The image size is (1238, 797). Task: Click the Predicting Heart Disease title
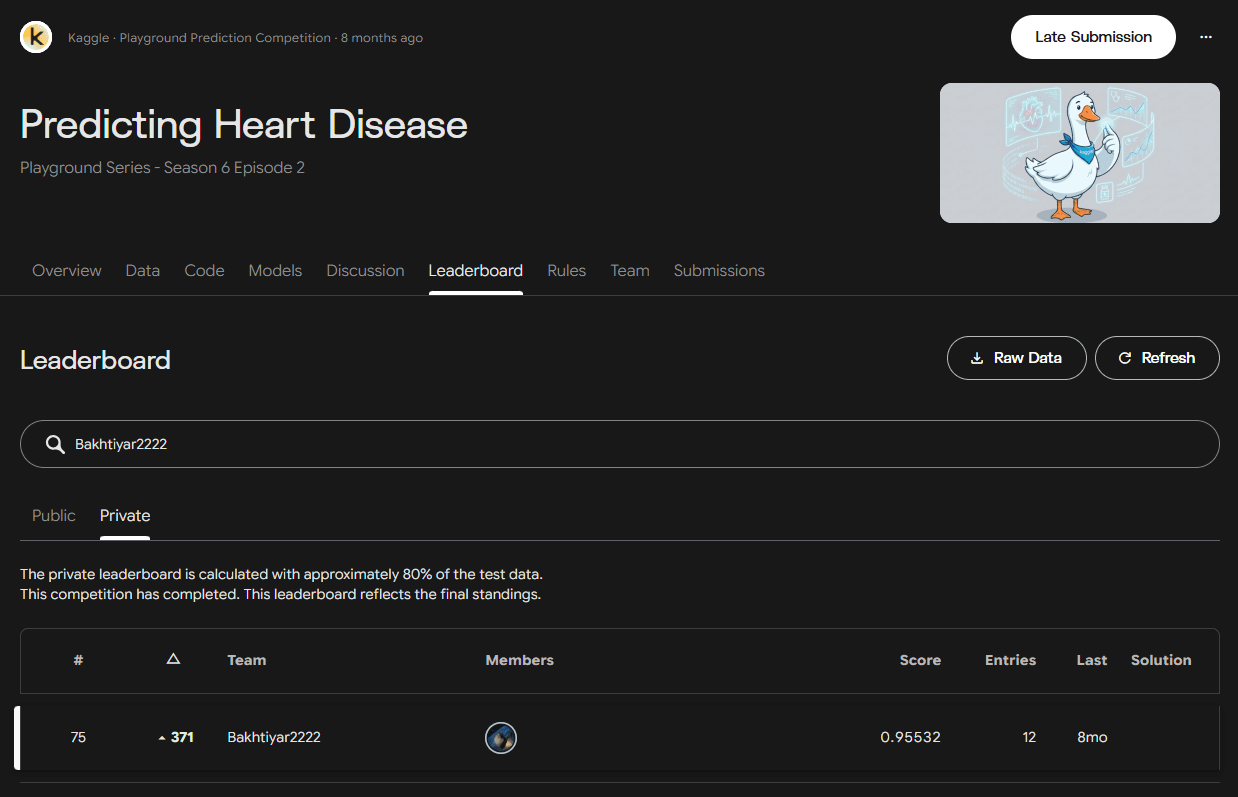[x=244, y=125]
